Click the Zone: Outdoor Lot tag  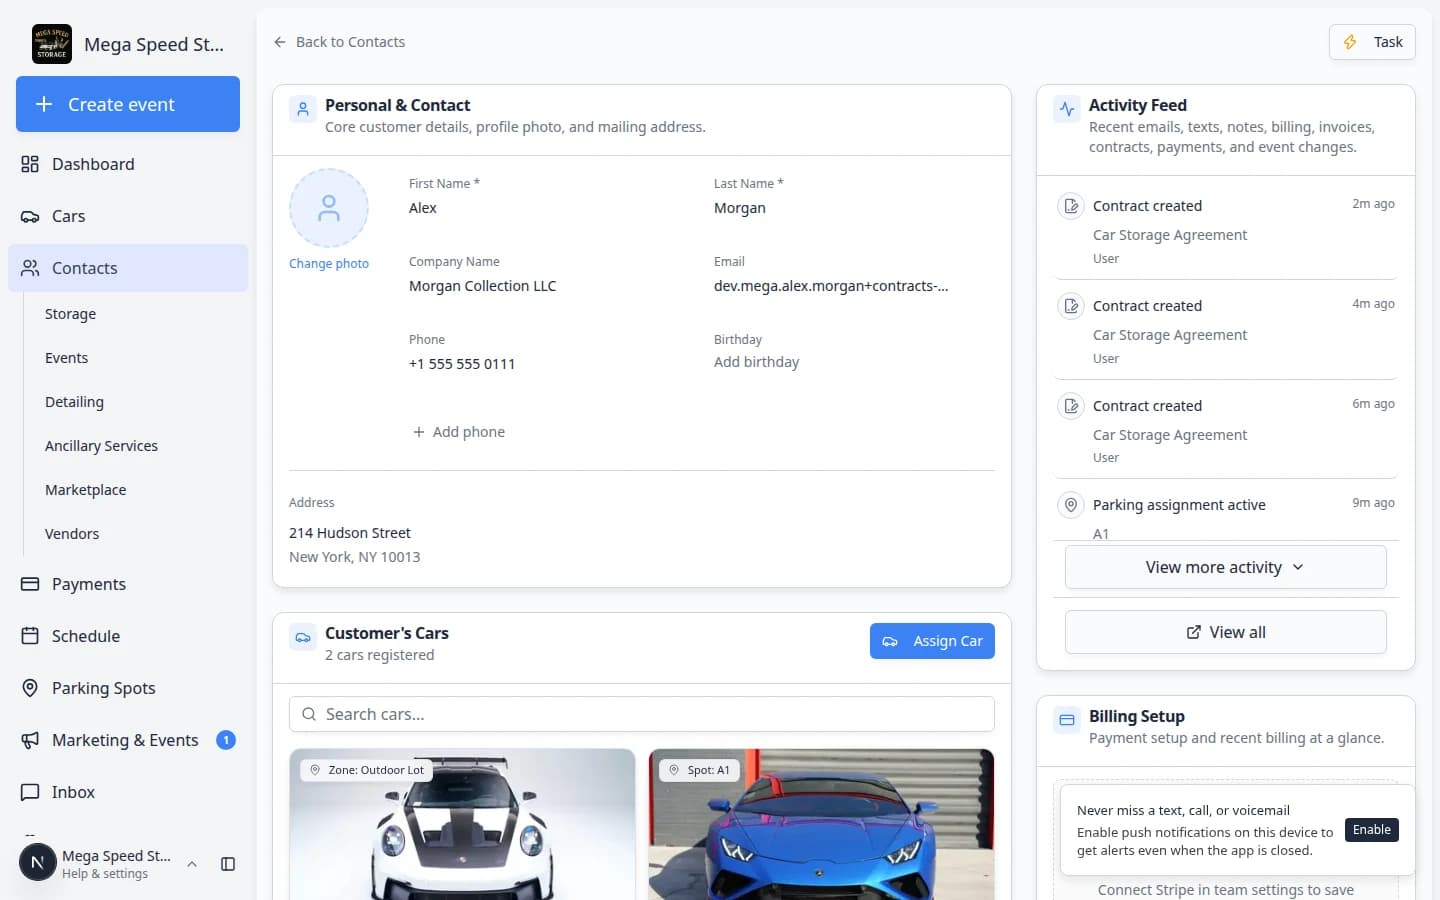366,770
